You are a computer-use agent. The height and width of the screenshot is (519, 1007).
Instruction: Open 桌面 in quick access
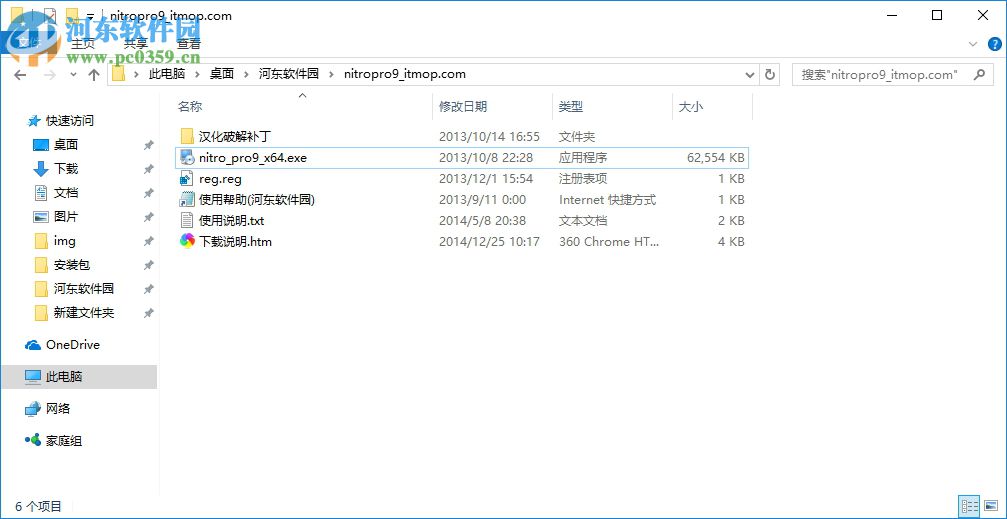(66, 145)
